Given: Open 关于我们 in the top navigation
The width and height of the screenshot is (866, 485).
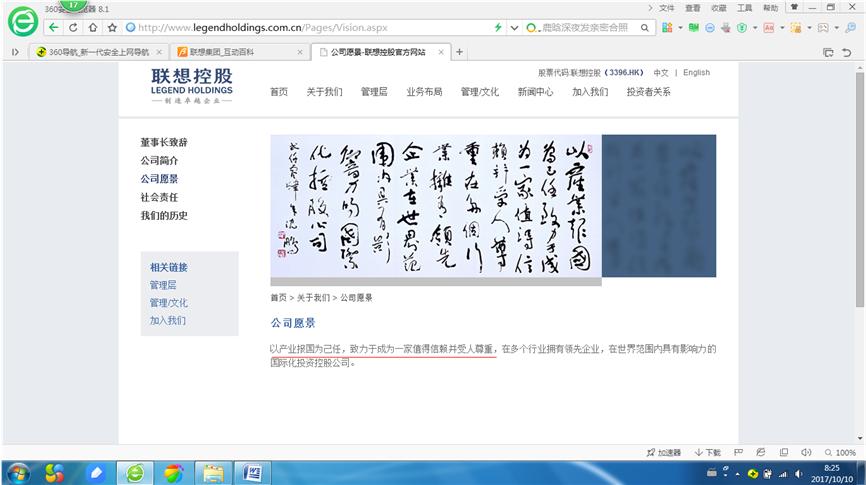Looking at the screenshot, I should (x=324, y=92).
